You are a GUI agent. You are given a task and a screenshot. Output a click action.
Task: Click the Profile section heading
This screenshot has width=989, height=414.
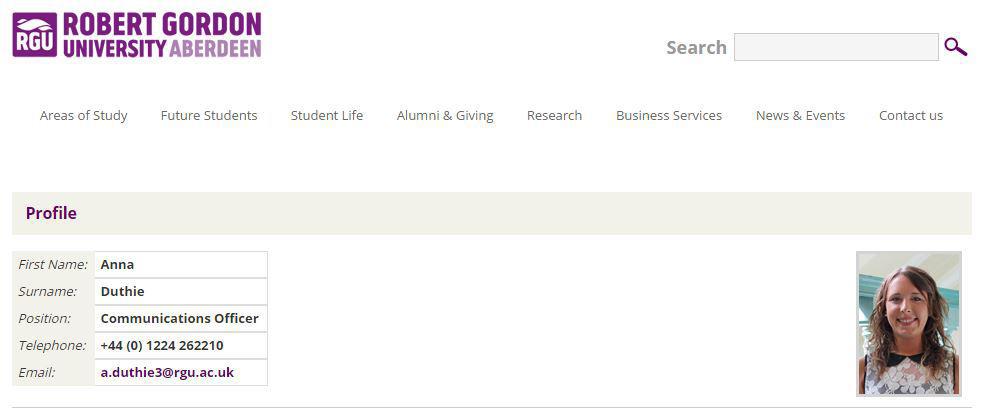pos(51,213)
